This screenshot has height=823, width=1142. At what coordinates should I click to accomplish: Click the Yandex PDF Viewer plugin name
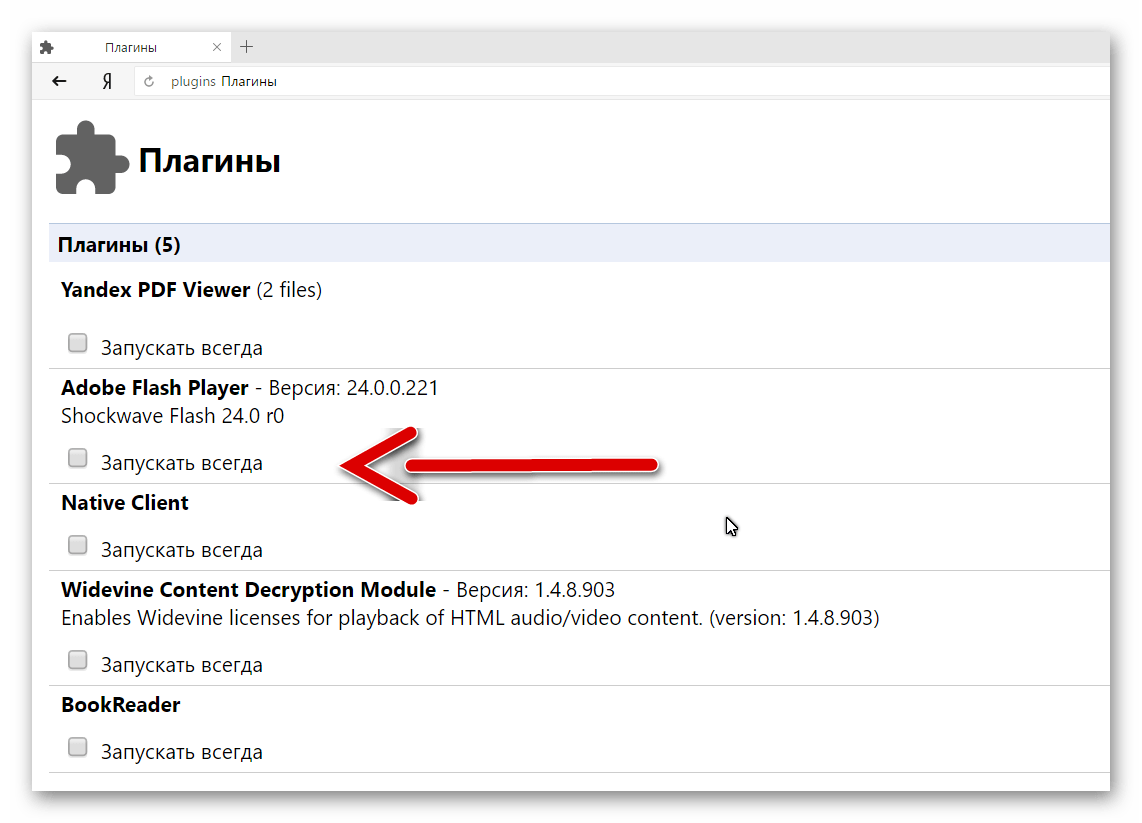click(x=155, y=290)
